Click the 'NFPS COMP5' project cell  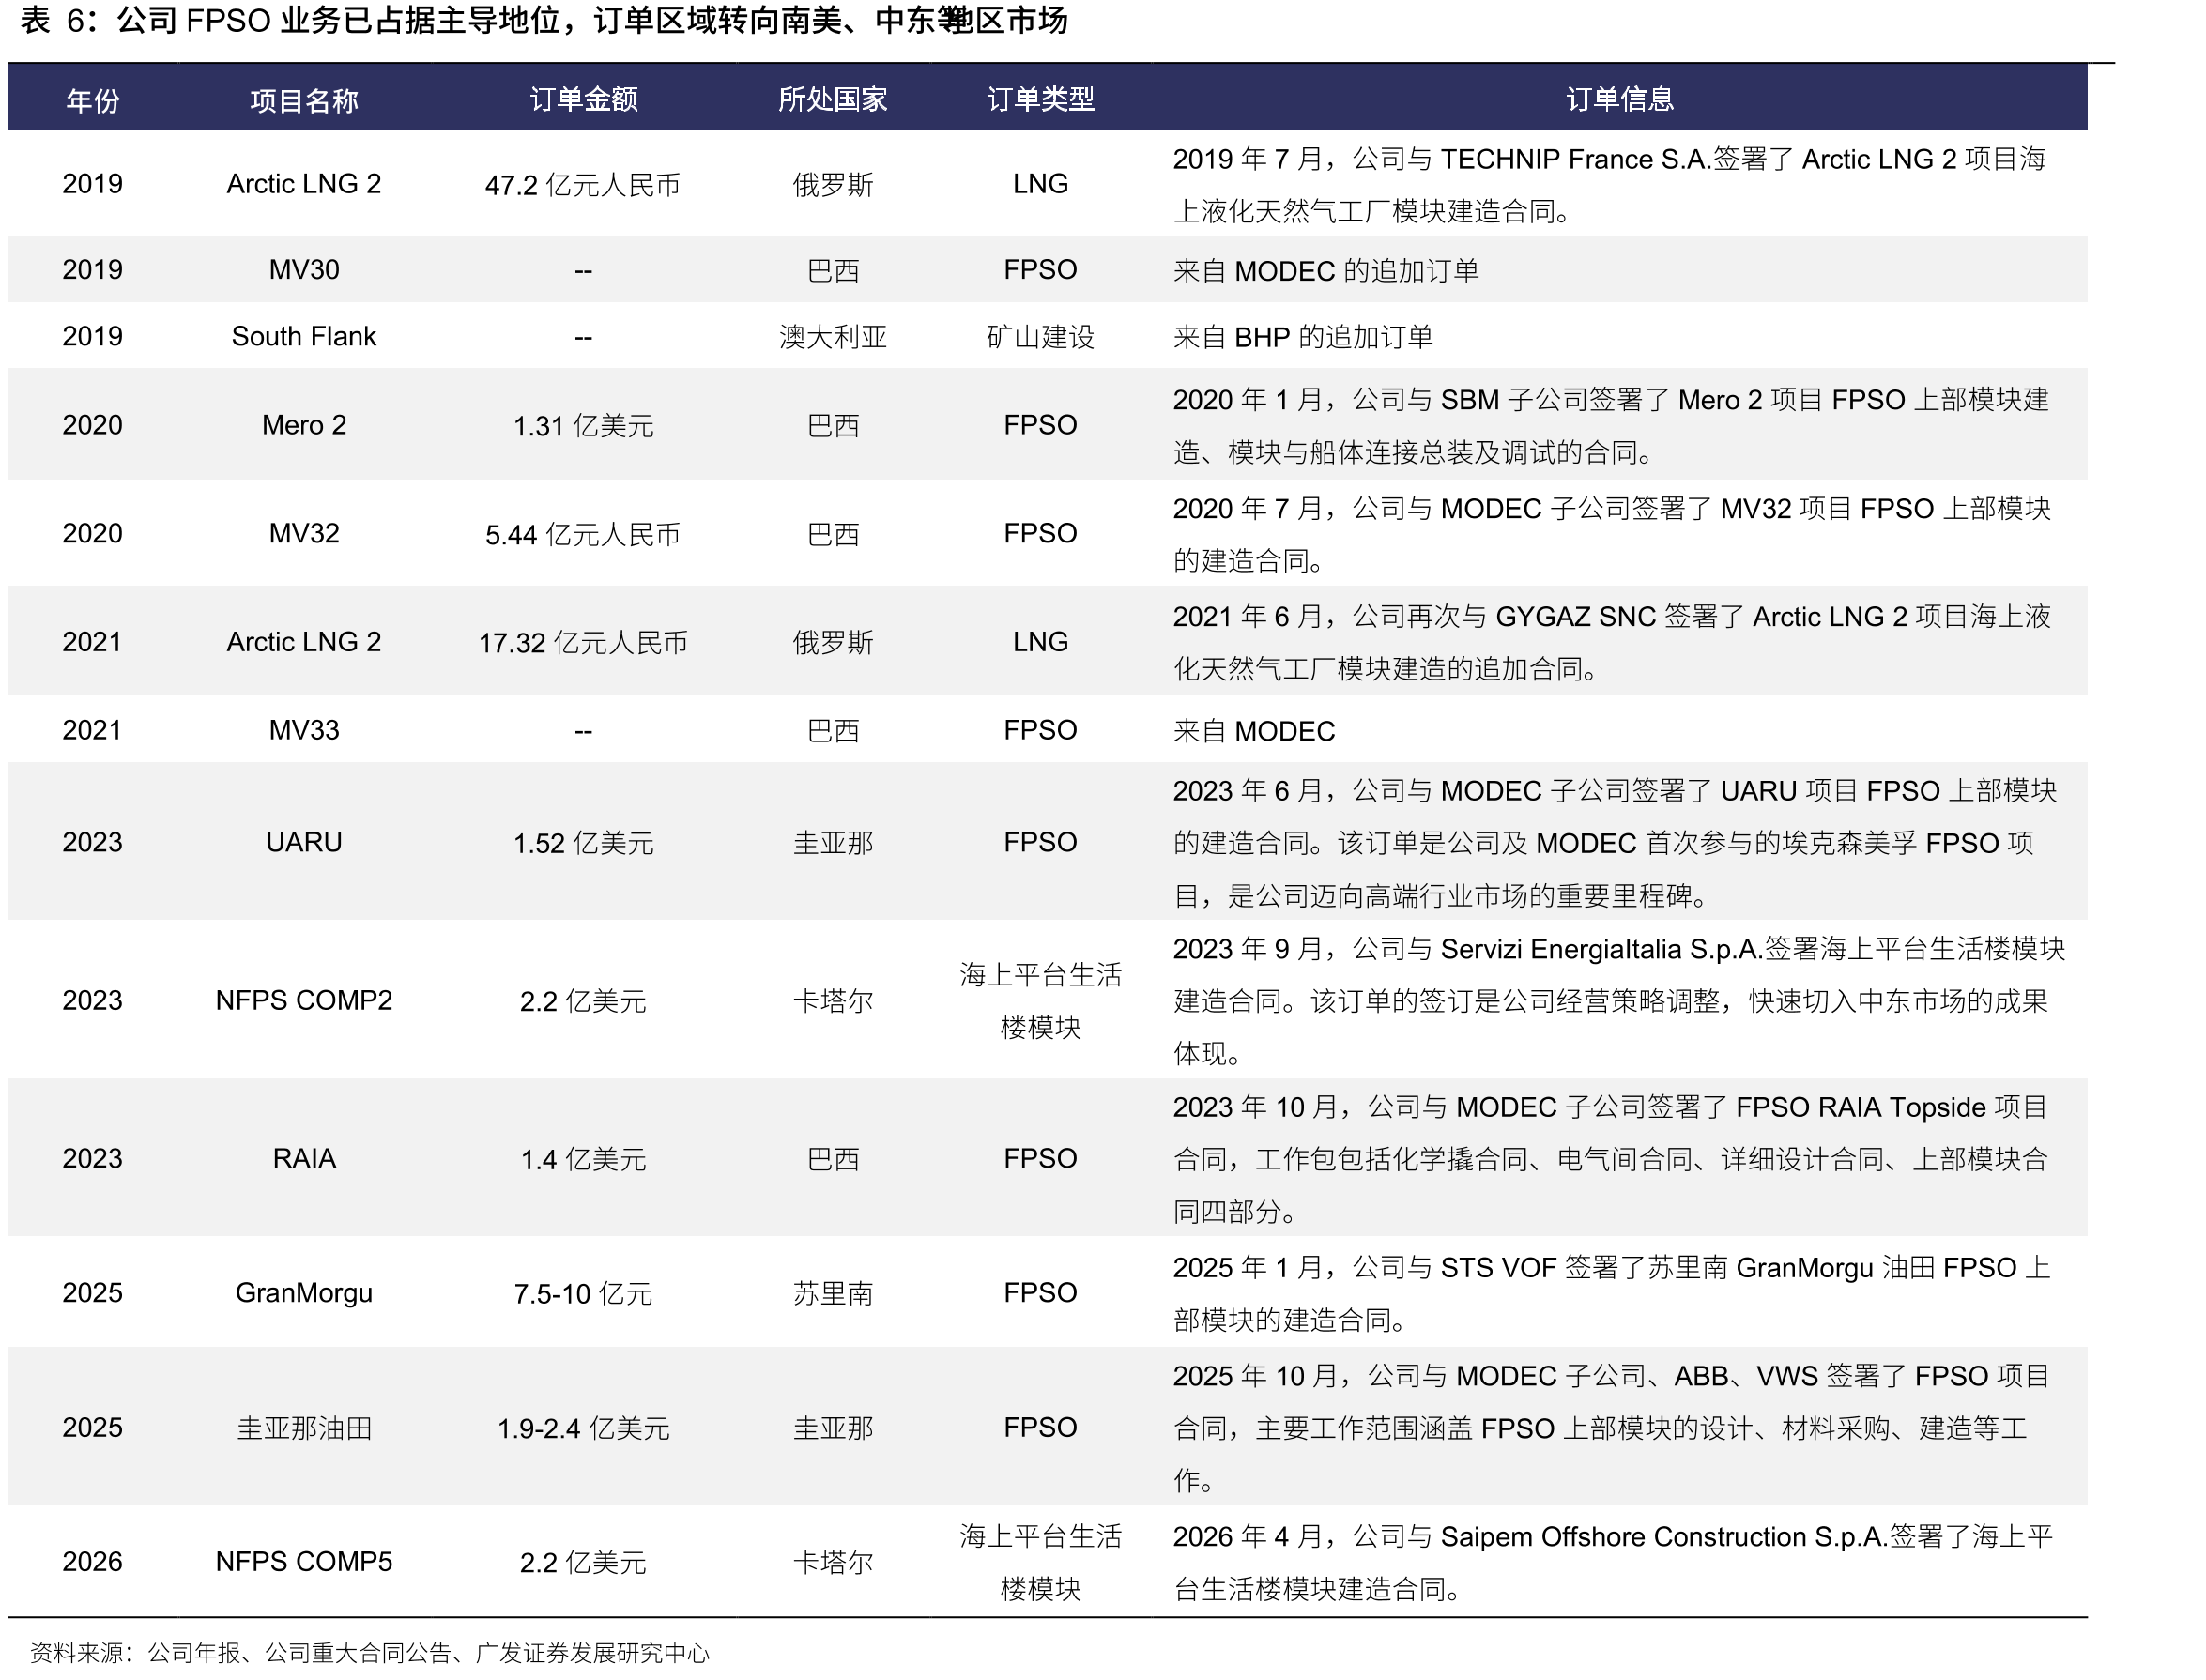tap(304, 1562)
